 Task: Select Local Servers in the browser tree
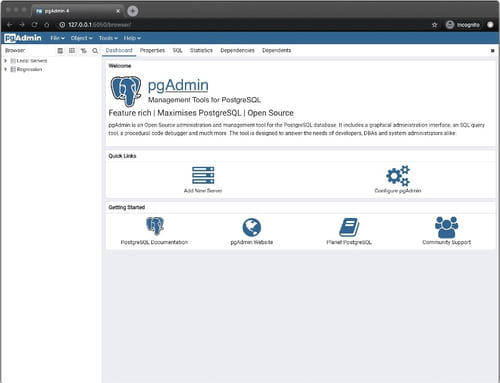coord(32,61)
